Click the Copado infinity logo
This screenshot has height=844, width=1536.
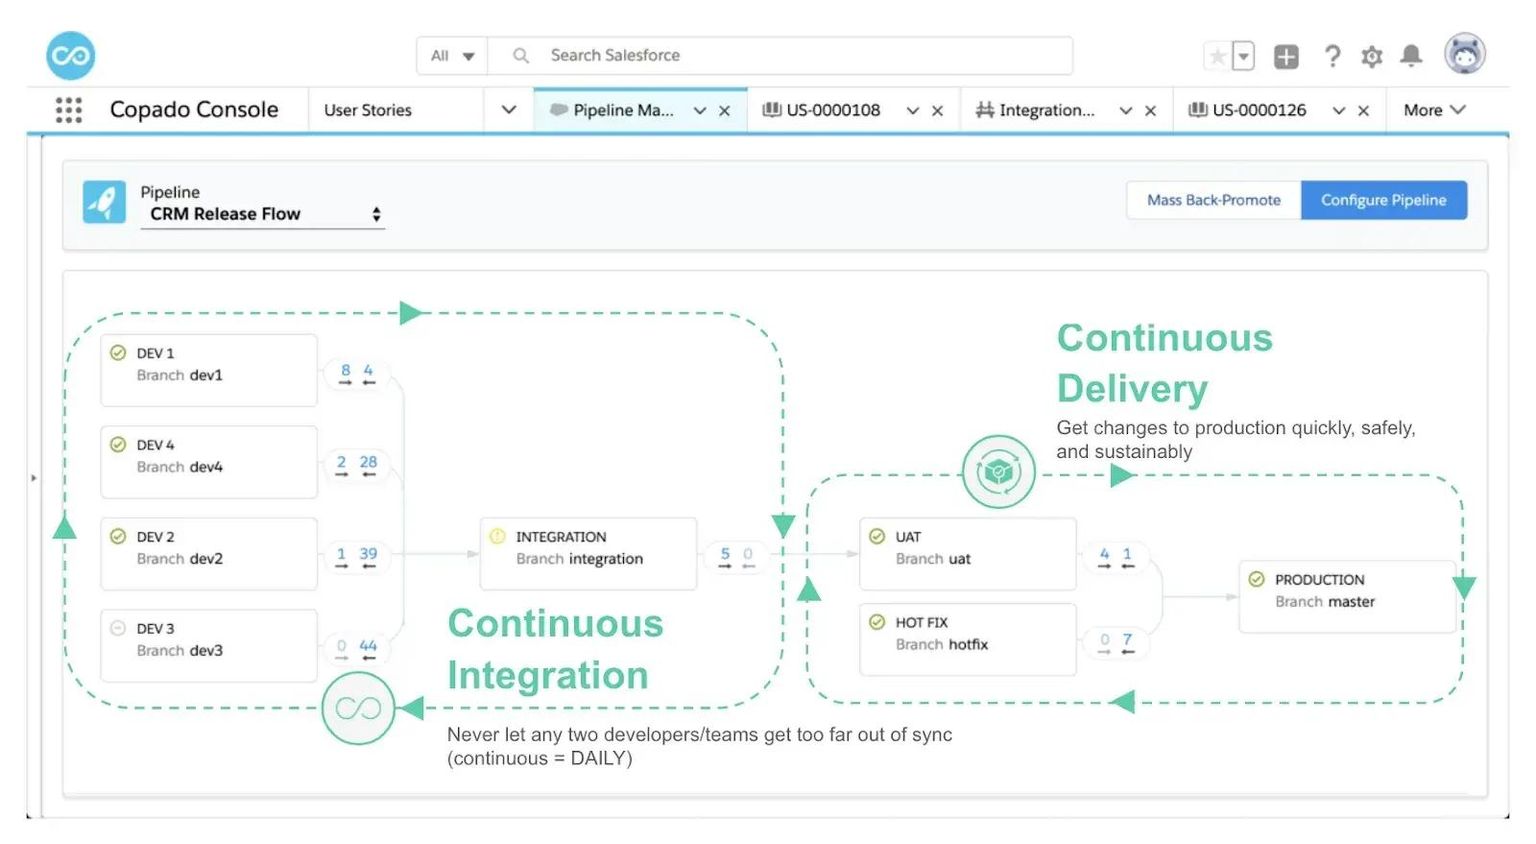71,55
